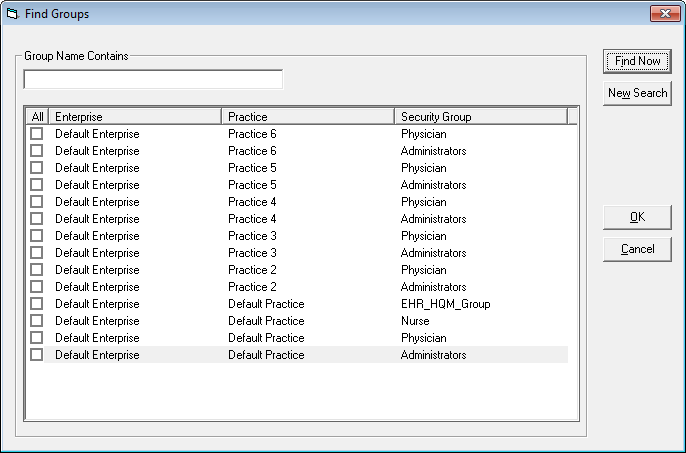Sort by the Enterprise column header
This screenshot has height=453, width=686.
(135, 117)
